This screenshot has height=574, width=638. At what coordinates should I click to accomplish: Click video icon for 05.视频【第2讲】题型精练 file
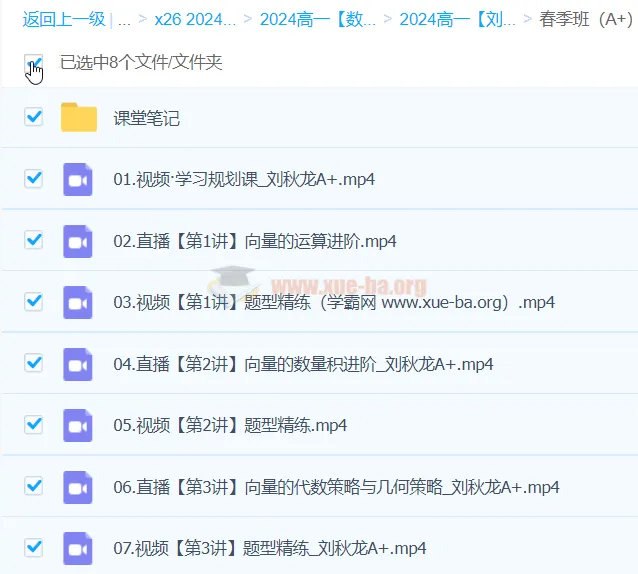click(x=78, y=425)
